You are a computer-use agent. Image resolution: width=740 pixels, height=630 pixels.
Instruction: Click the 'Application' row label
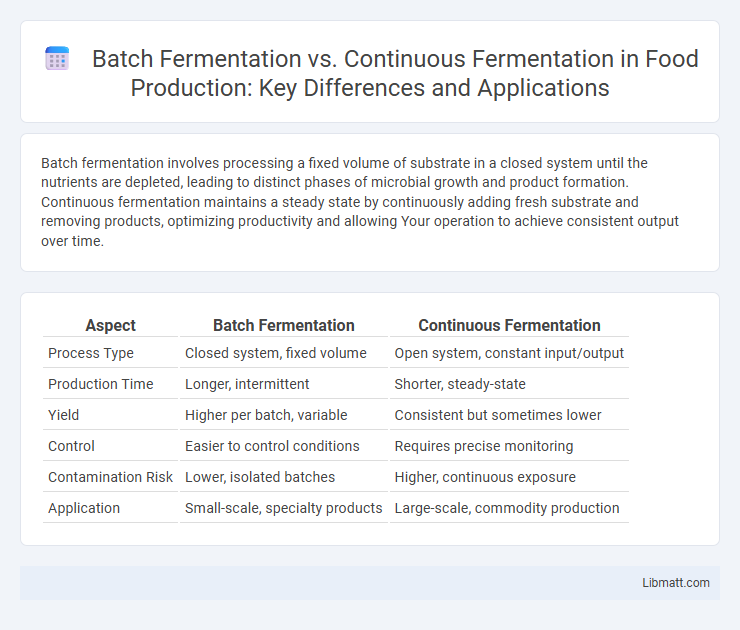(x=84, y=508)
